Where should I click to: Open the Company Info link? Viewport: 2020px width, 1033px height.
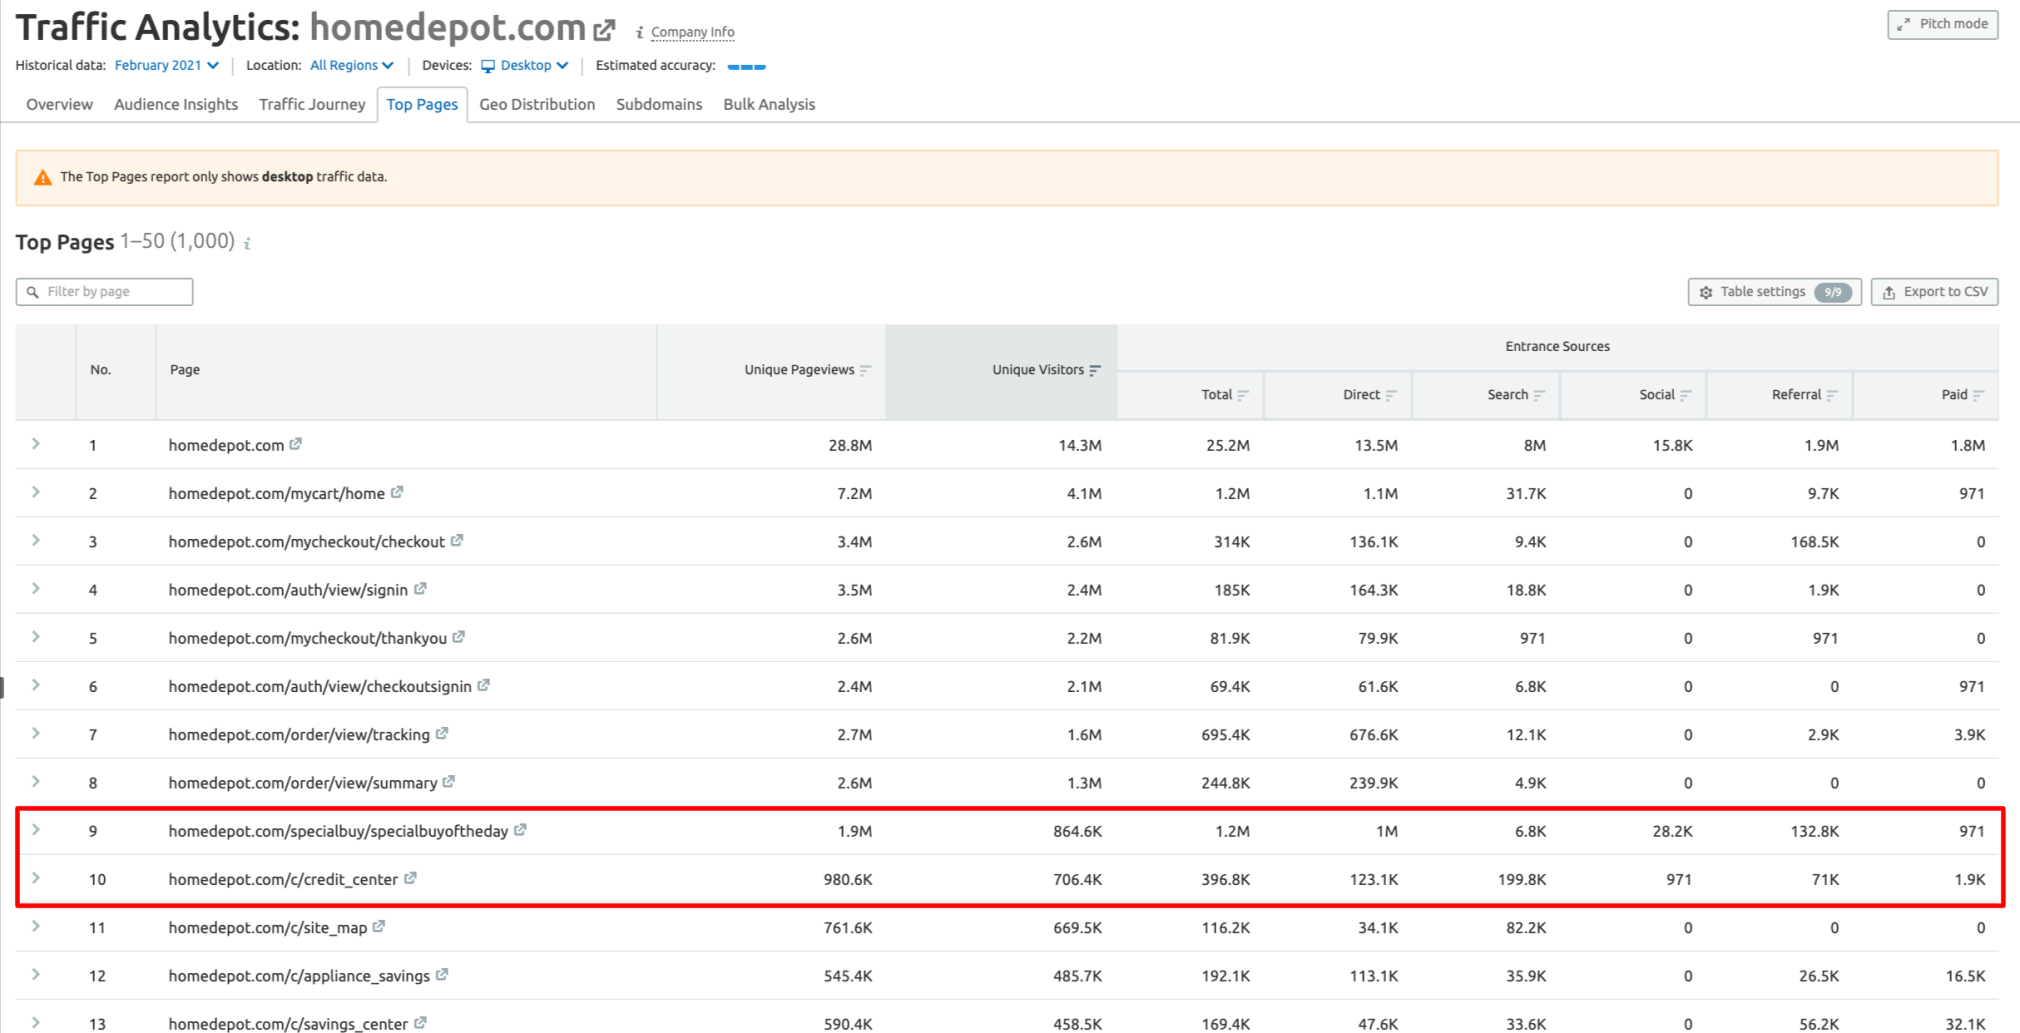coord(692,32)
